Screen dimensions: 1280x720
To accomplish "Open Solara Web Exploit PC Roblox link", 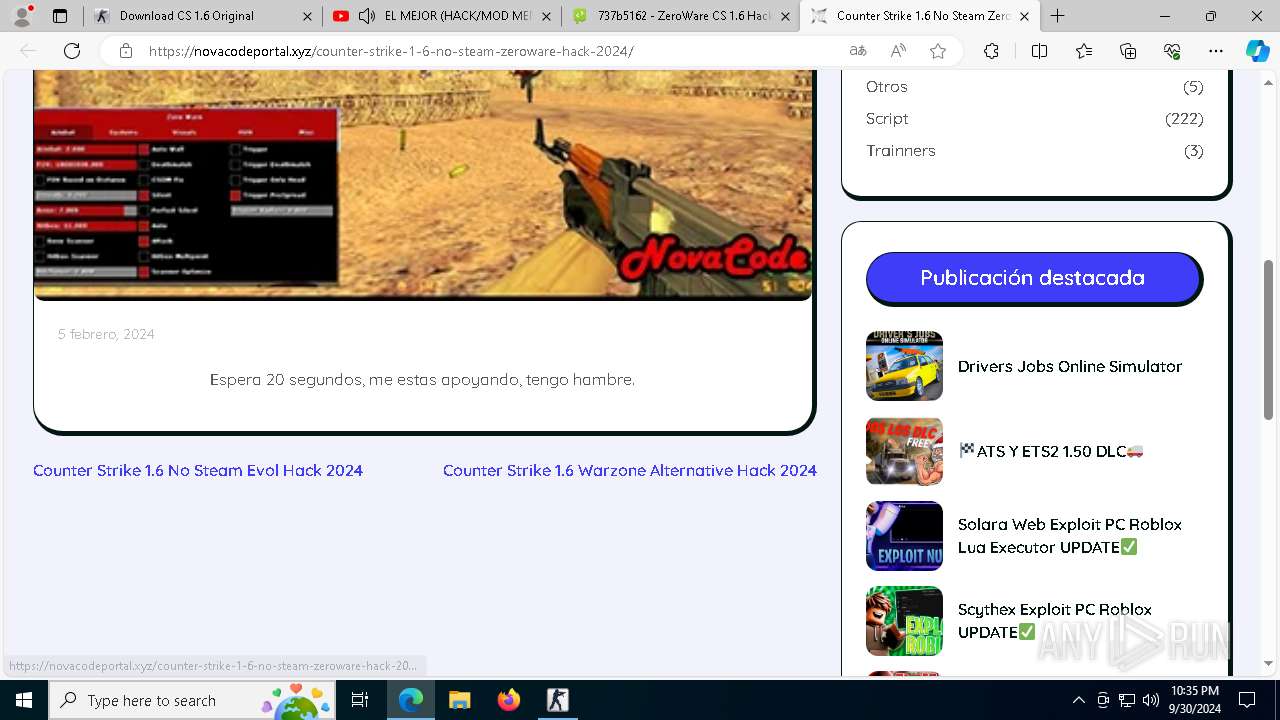I will click(1070, 536).
